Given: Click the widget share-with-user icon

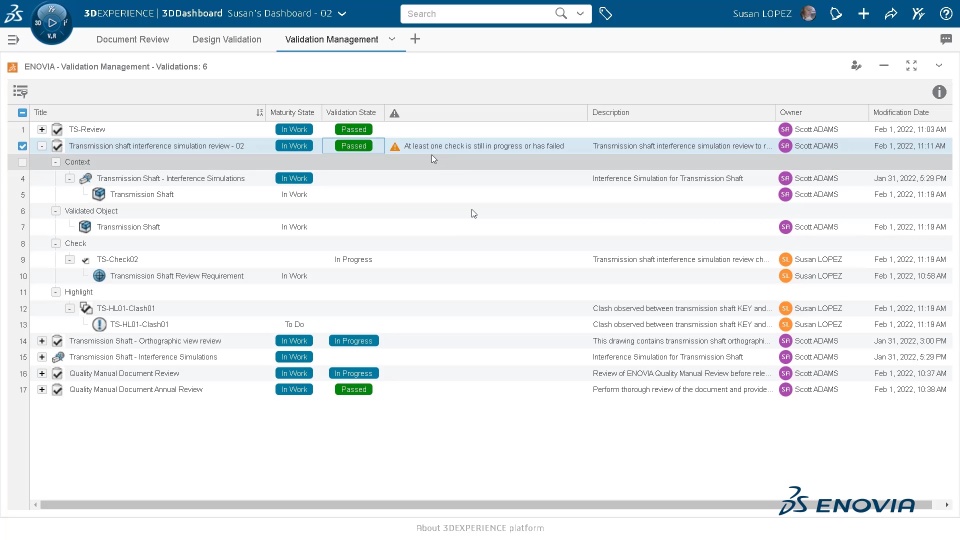Looking at the screenshot, I should pyautogui.click(x=856, y=66).
